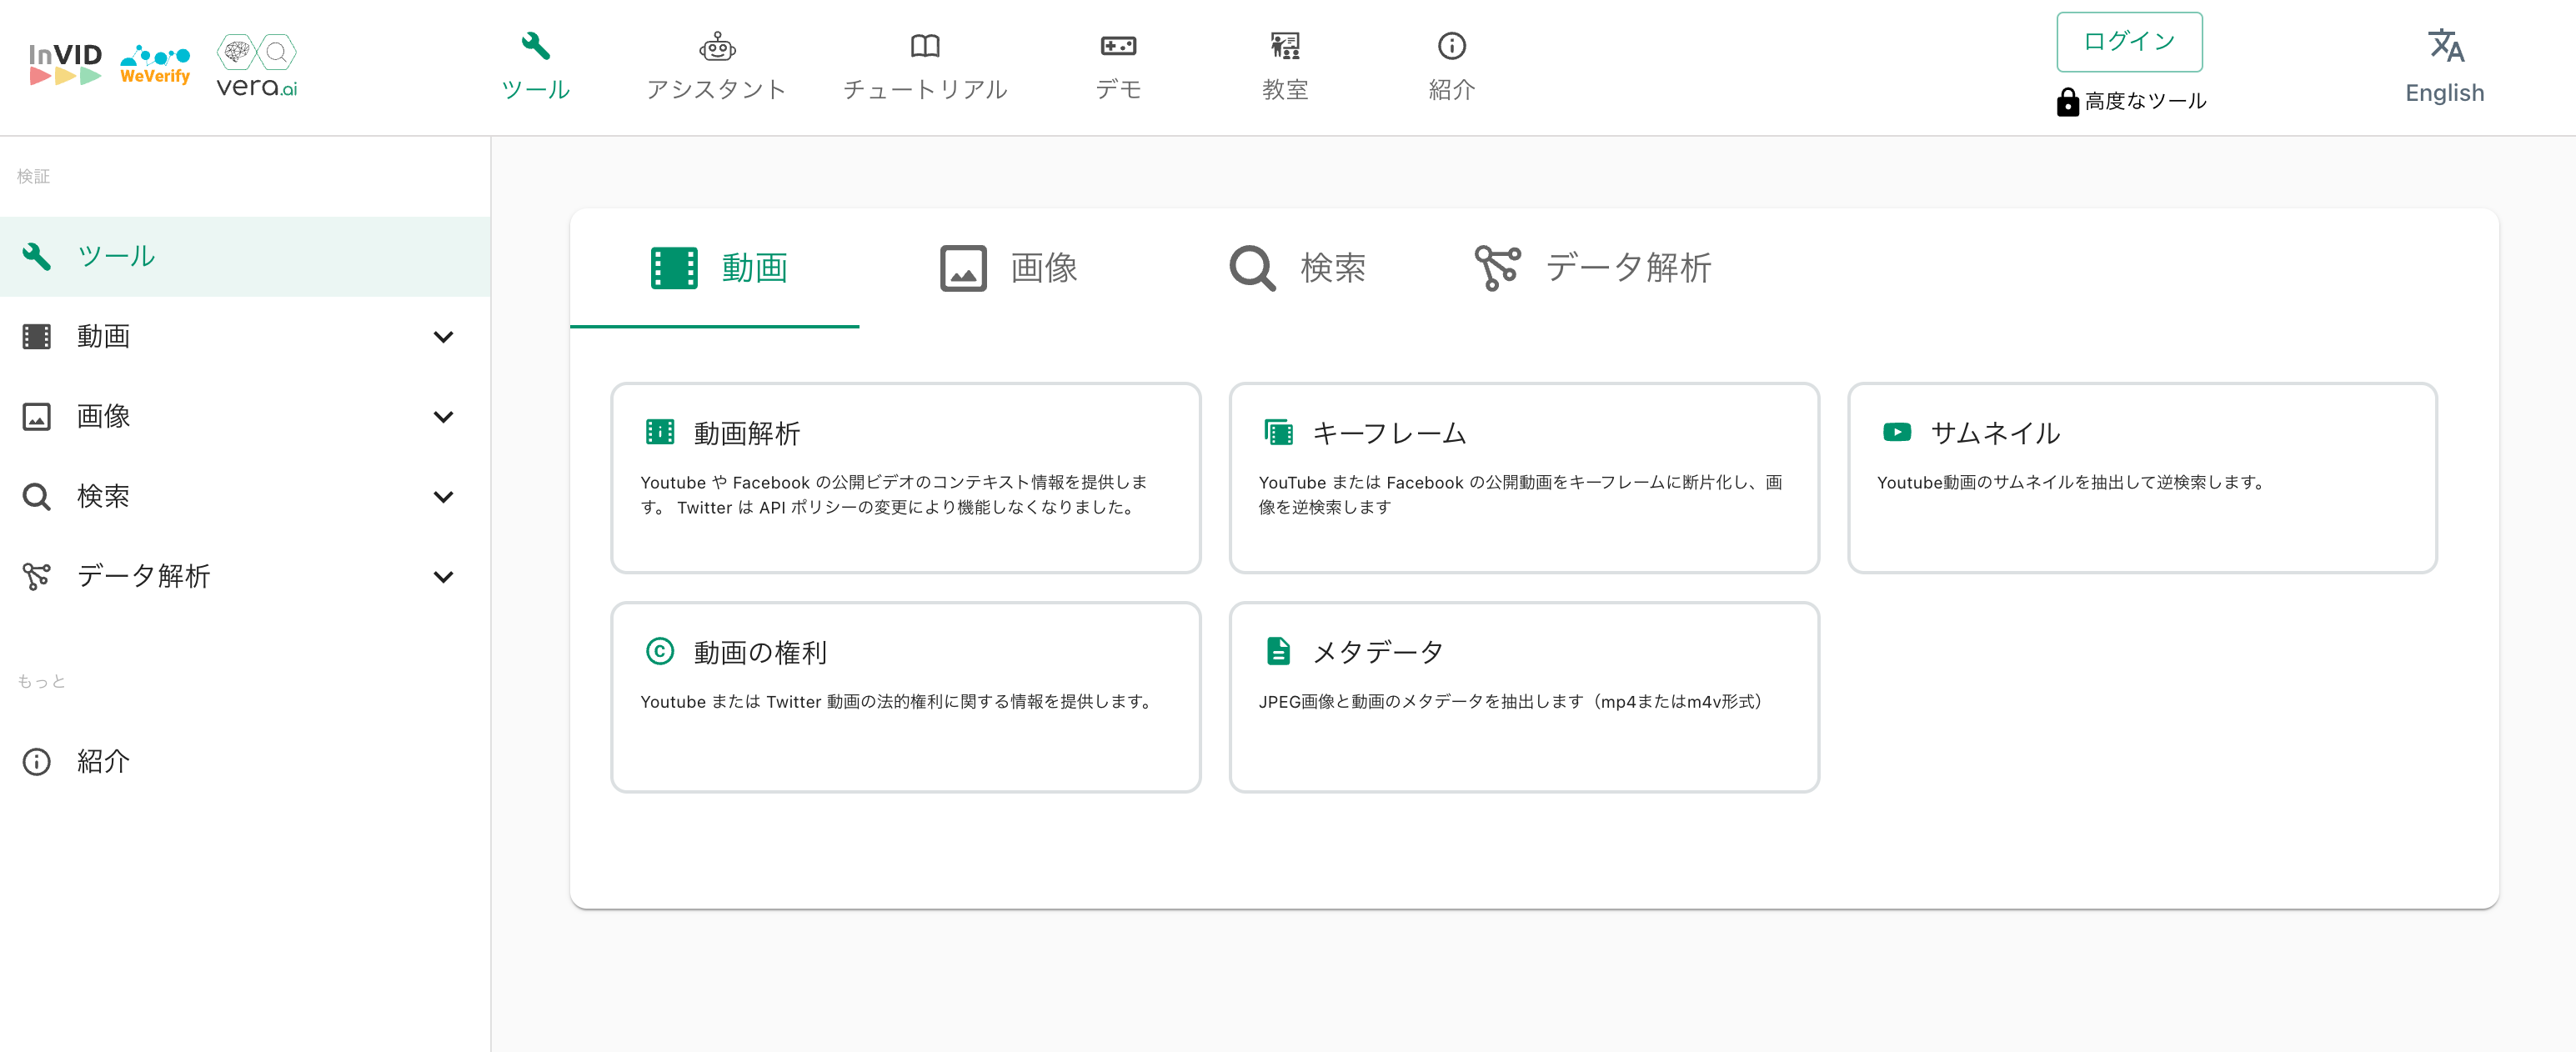Click the translate icon above English
The width and height of the screenshot is (2576, 1052).
click(x=2444, y=45)
